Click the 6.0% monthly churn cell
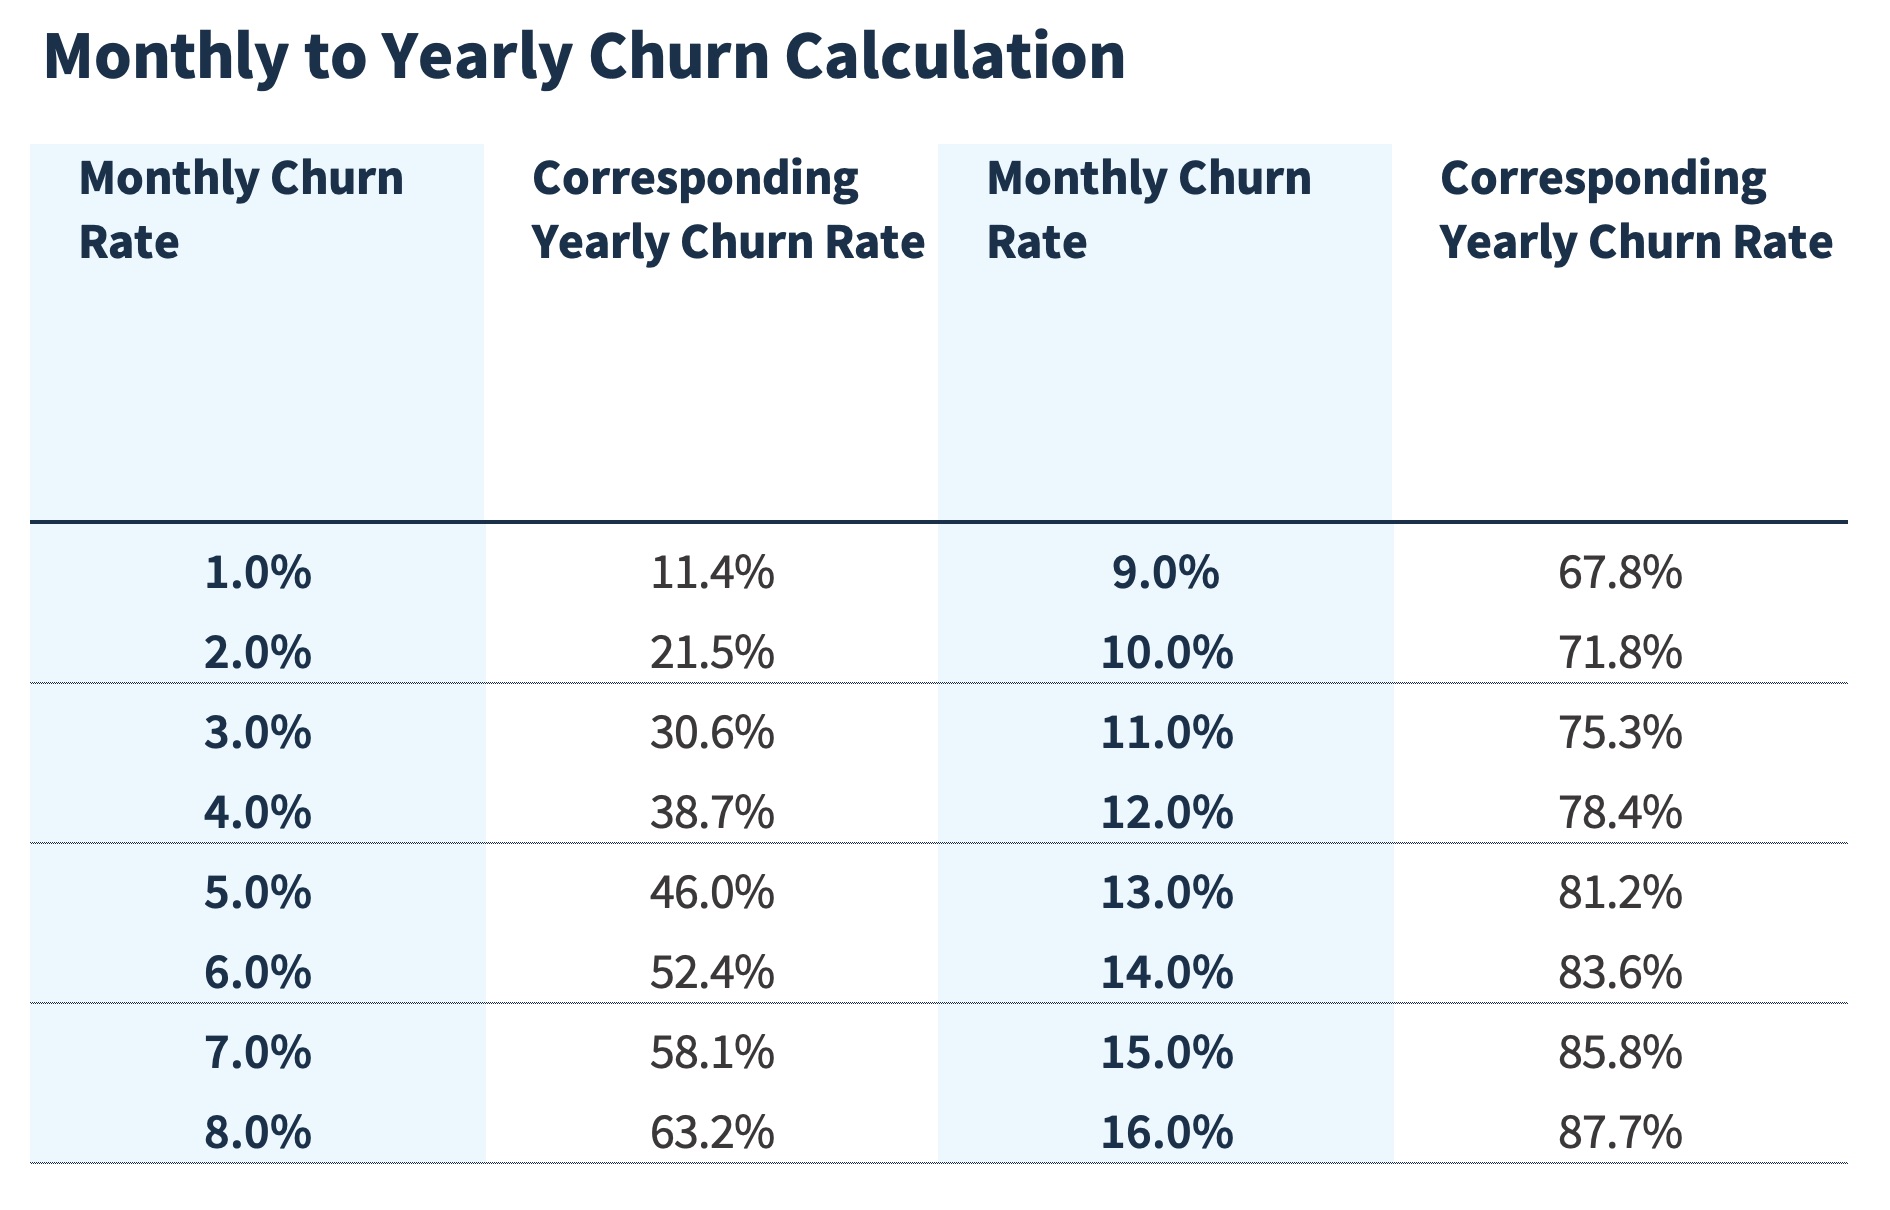 click(257, 972)
